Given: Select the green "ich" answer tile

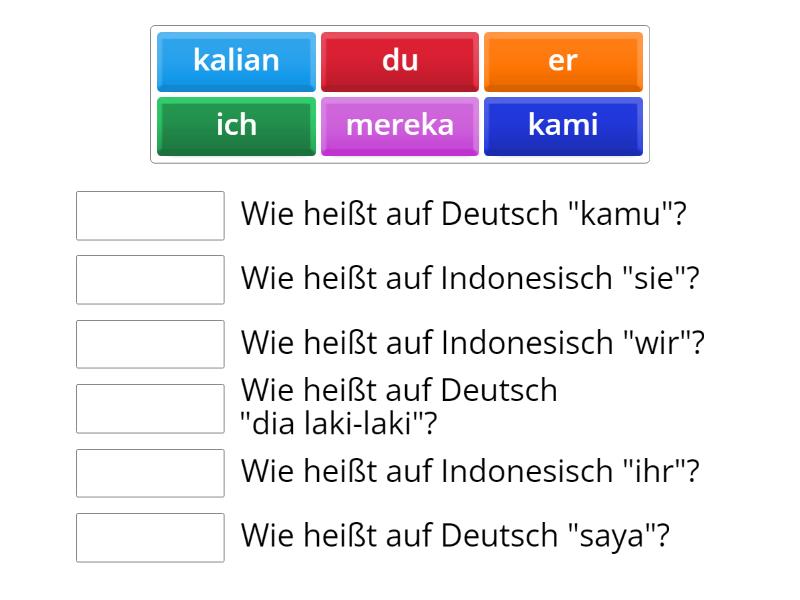Looking at the screenshot, I should pyautogui.click(x=236, y=125).
